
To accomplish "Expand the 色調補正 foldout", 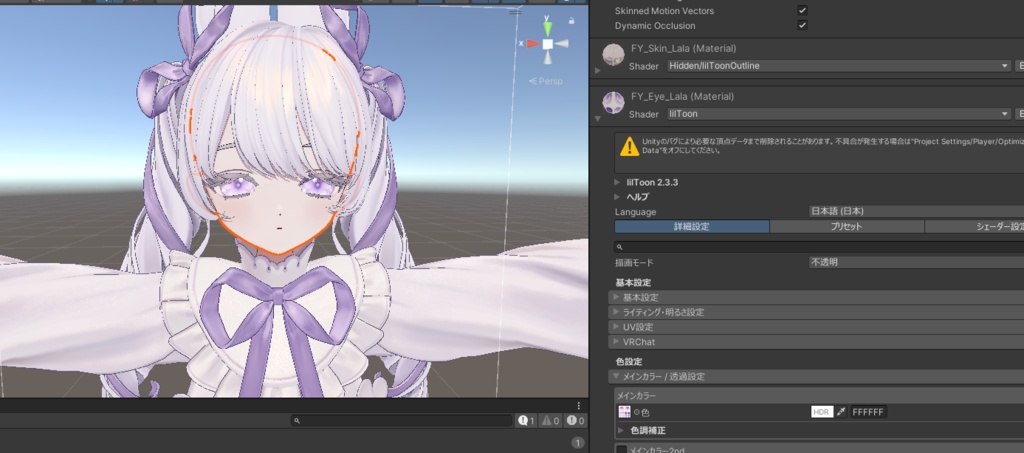I will pos(621,431).
